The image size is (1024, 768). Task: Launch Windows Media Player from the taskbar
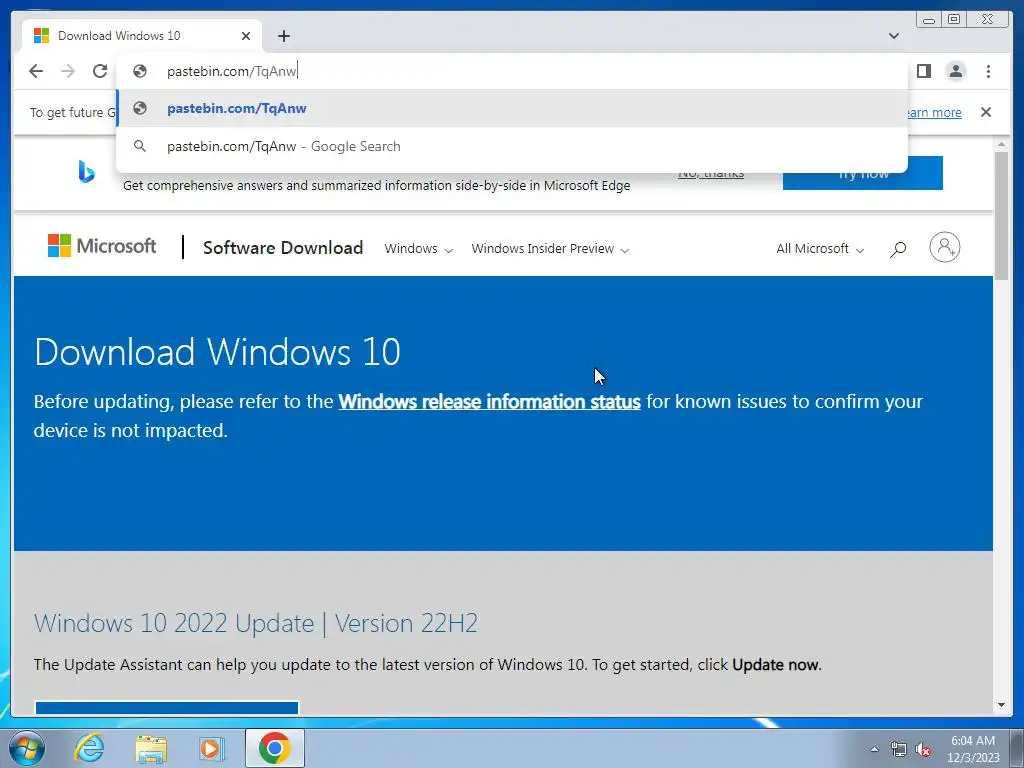tap(210, 749)
